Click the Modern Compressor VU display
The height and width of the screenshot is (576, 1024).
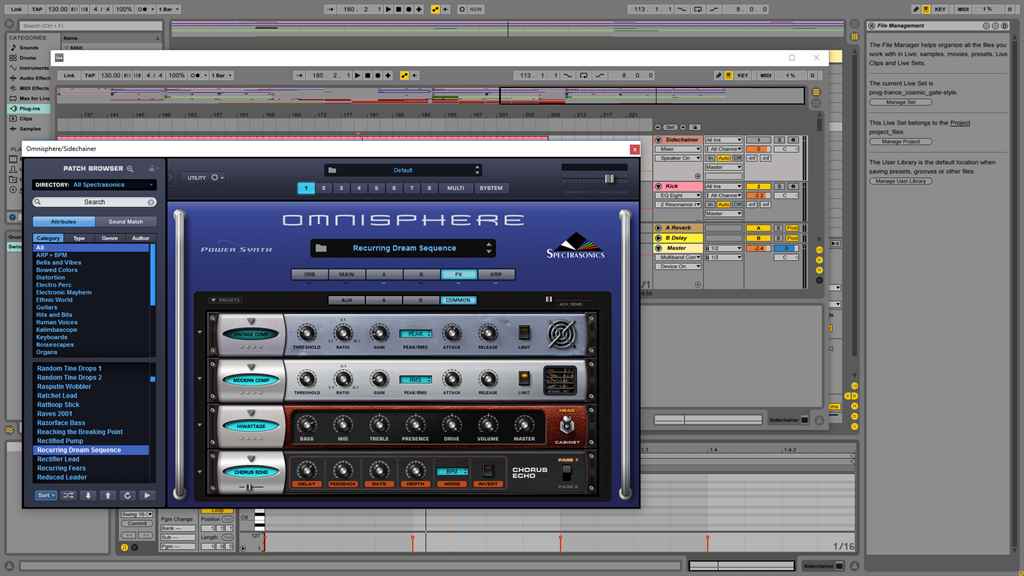click(560, 380)
